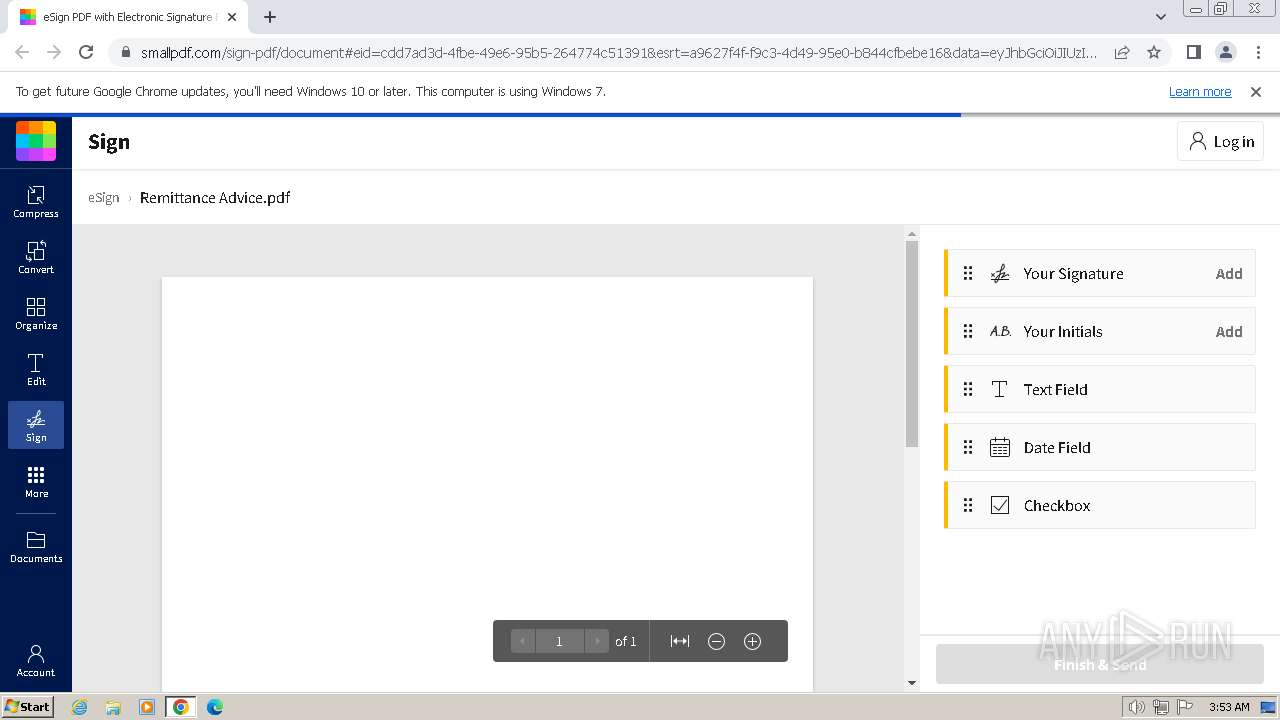Image resolution: width=1280 pixels, height=720 pixels.
Task: Dismiss the Chrome update notification bar
Action: pyautogui.click(x=1256, y=91)
